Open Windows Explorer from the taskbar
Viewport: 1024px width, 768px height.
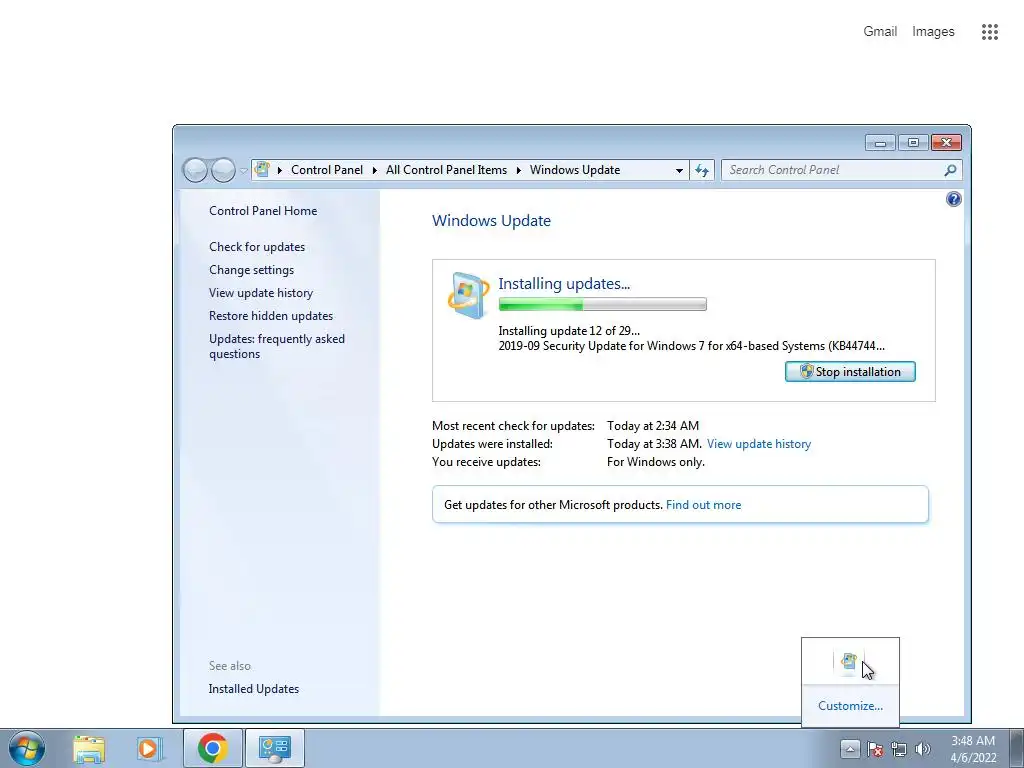[89, 748]
